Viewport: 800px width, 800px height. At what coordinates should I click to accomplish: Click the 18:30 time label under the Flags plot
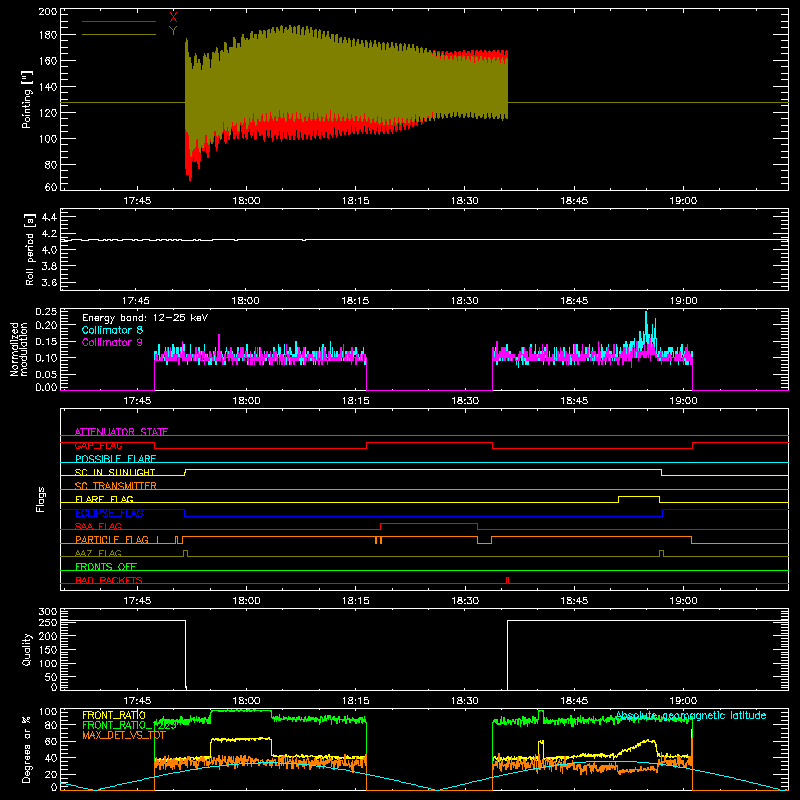pos(465,601)
